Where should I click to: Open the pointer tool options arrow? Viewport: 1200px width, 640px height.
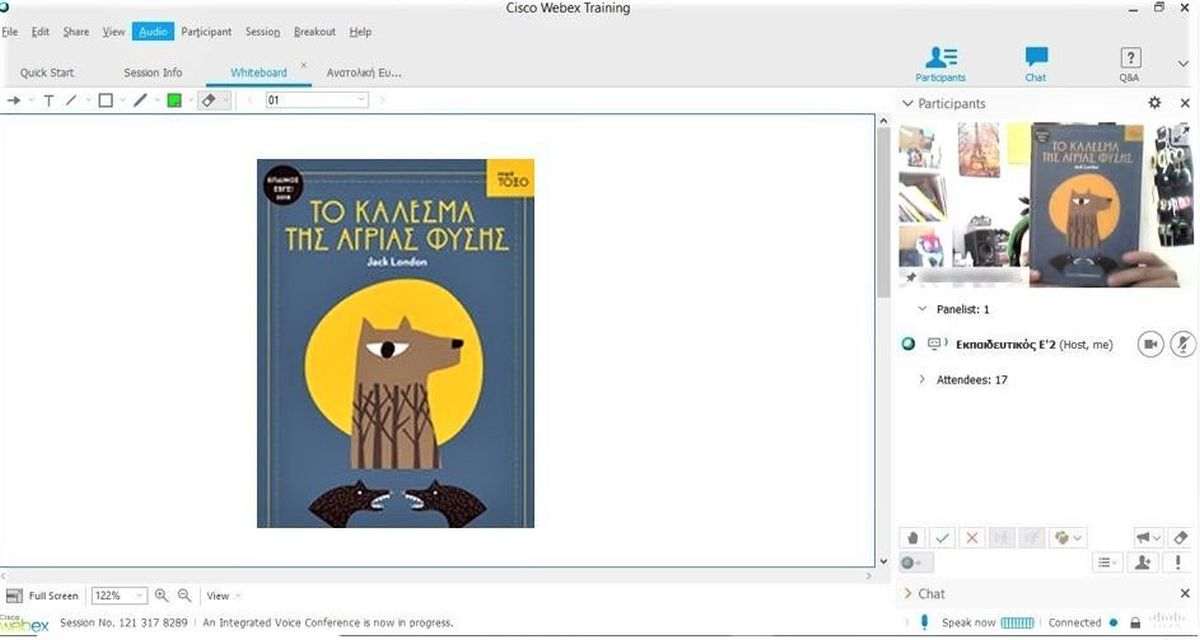(x=31, y=100)
